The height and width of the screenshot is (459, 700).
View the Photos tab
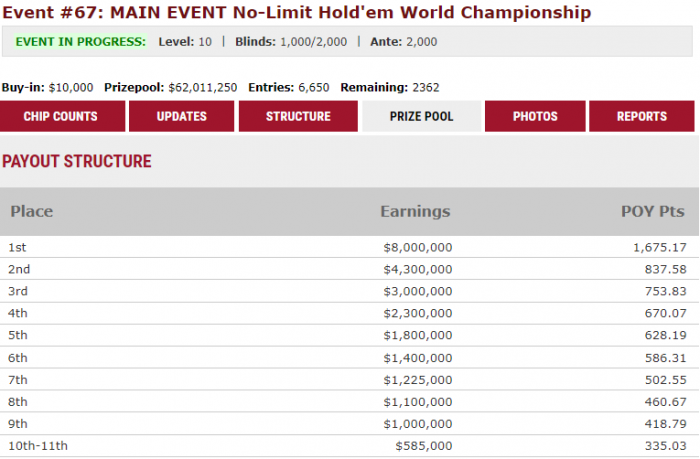coord(535,116)
